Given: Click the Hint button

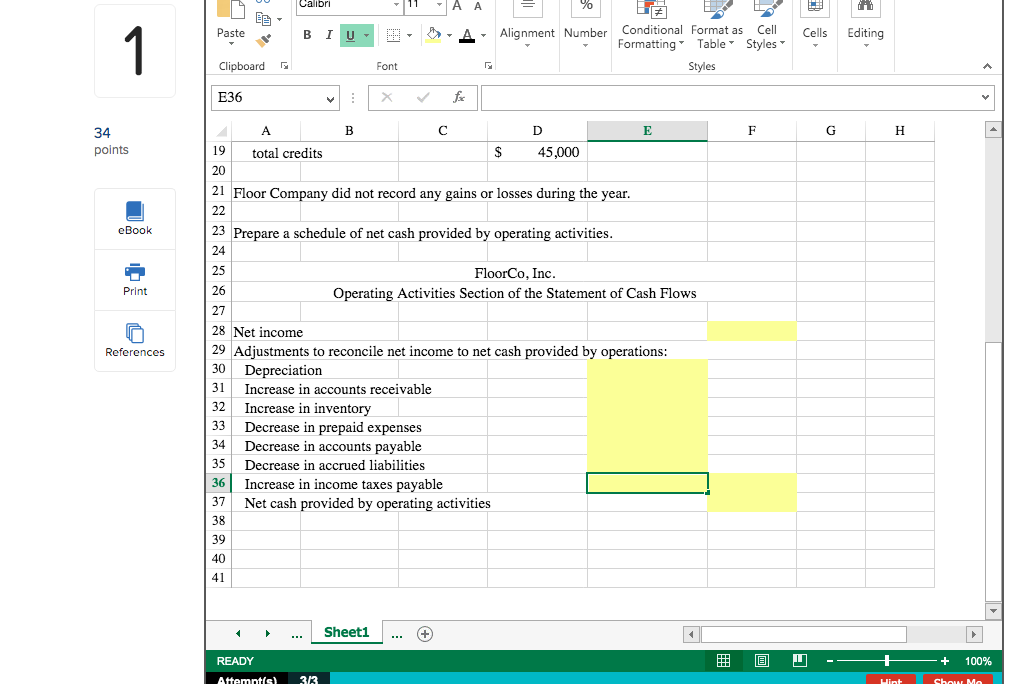Looking at the screenshot, I should [890, 680].
